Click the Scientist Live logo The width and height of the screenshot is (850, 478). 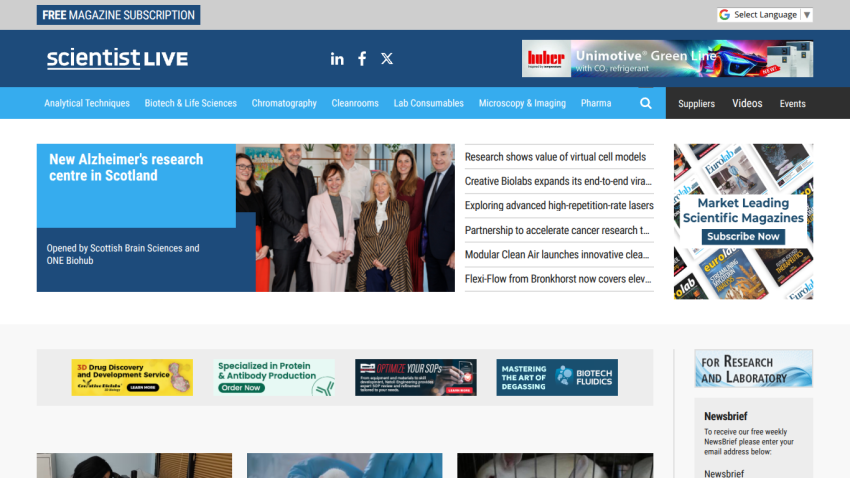point(117,58)
